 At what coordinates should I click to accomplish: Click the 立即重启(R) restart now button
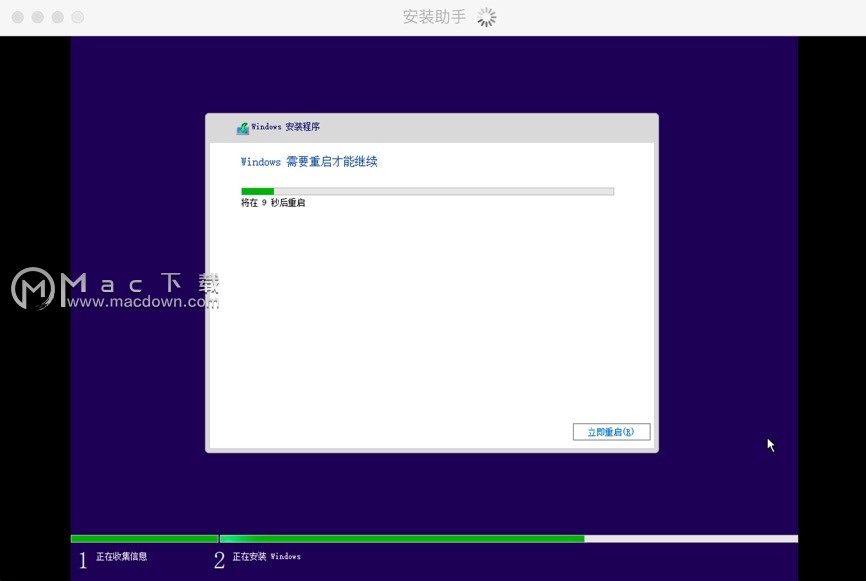click(x=611, y=432)
